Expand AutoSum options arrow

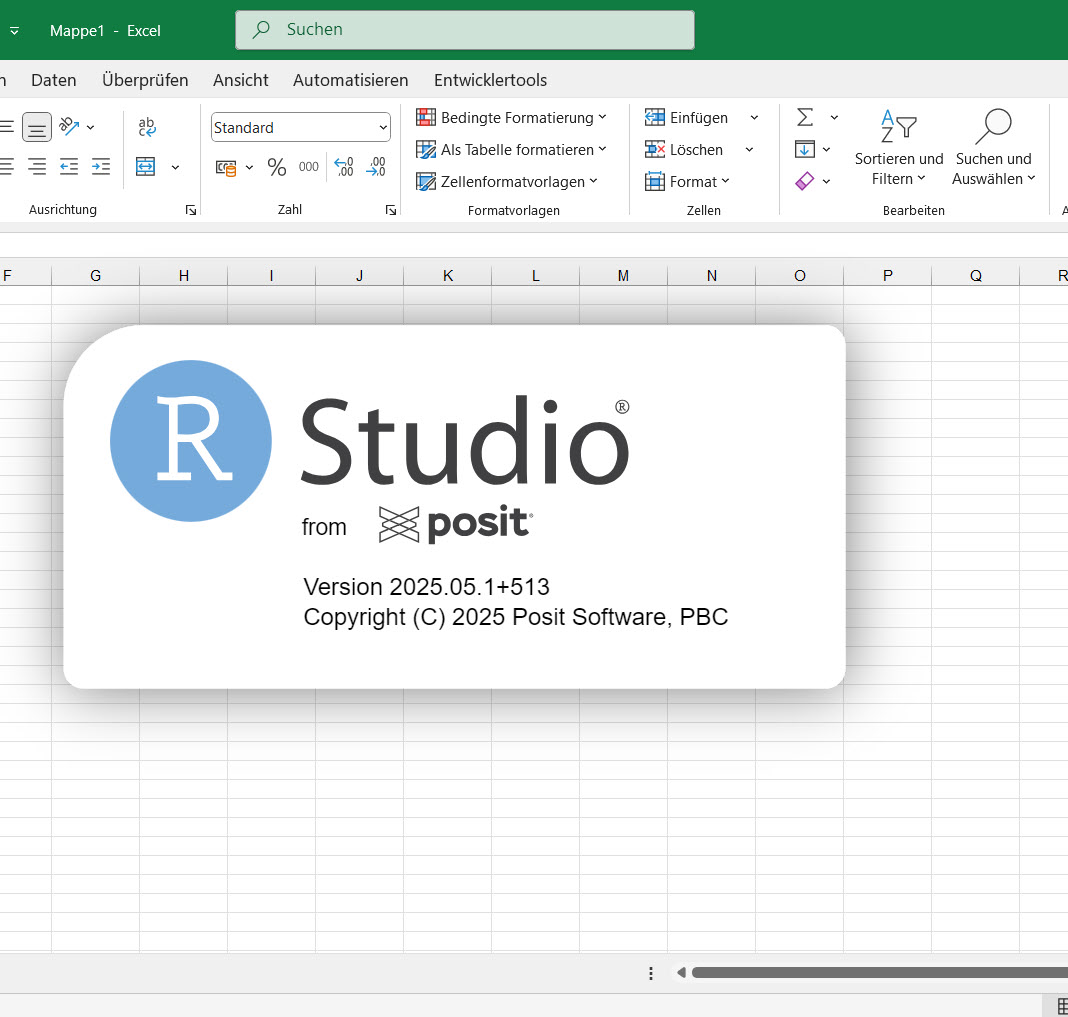click(834, 118)
